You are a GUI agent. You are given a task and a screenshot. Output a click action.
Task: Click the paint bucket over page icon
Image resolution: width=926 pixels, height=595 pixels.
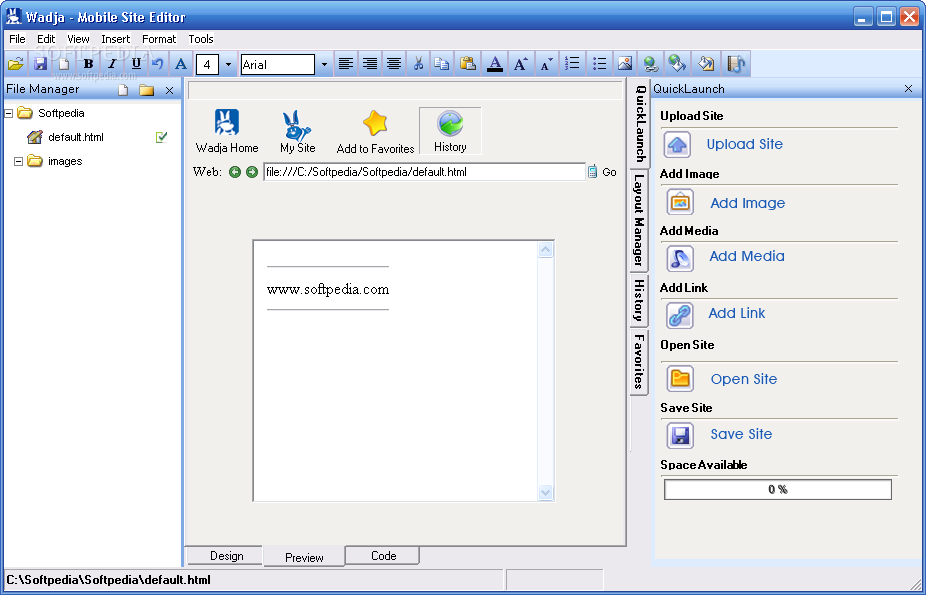point(706,64)
